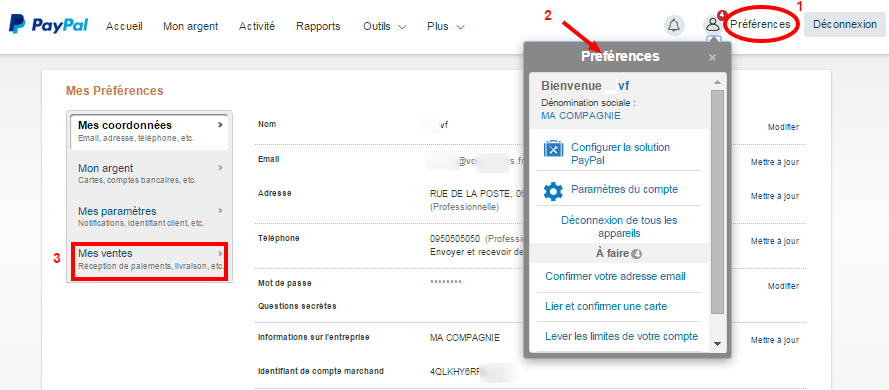Open the Activité page
This screenshot has width=889, height=390.
click(x=257, y=26)
